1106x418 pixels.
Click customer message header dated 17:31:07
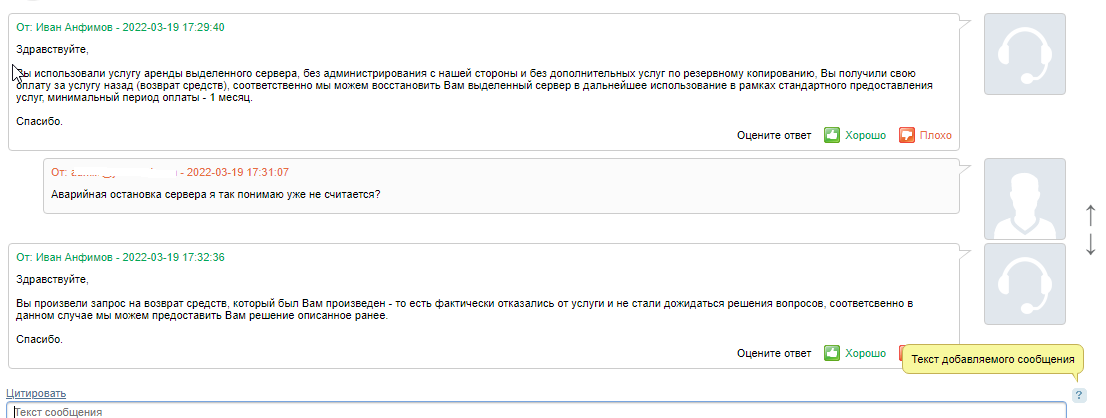coord(170,172)
